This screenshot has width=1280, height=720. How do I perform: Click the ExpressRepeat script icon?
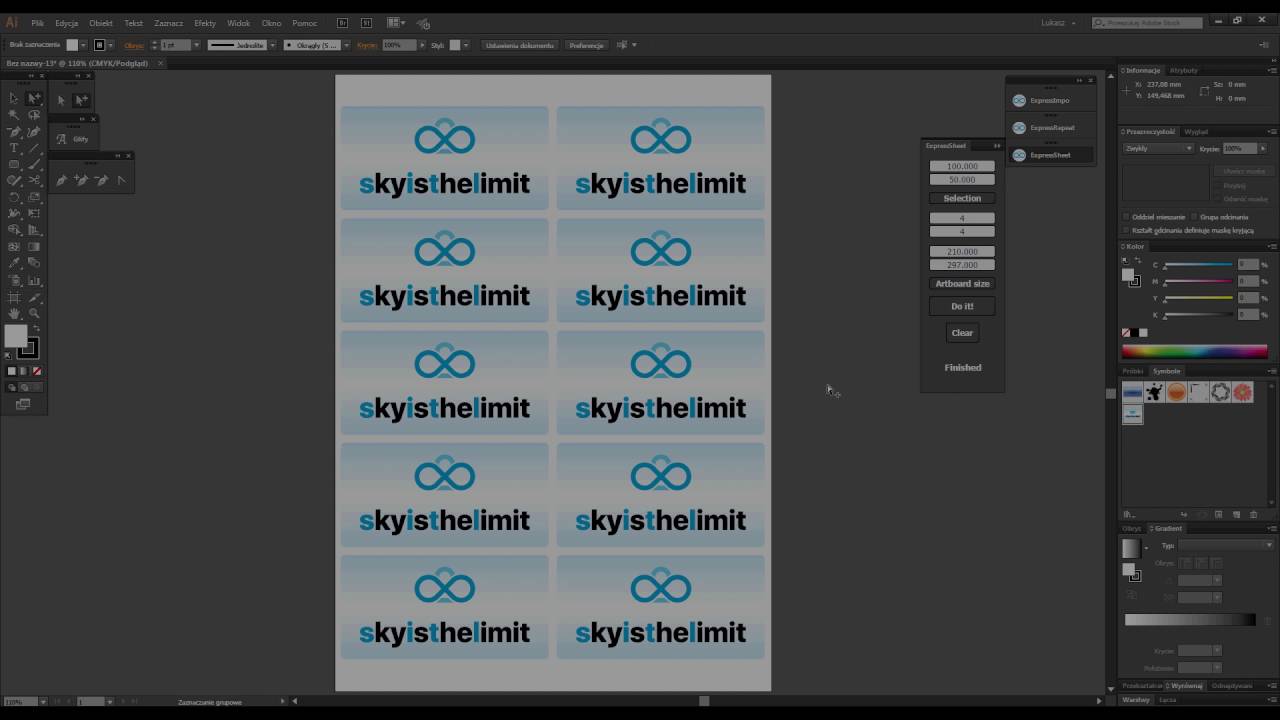click(x=1019, y=127)
